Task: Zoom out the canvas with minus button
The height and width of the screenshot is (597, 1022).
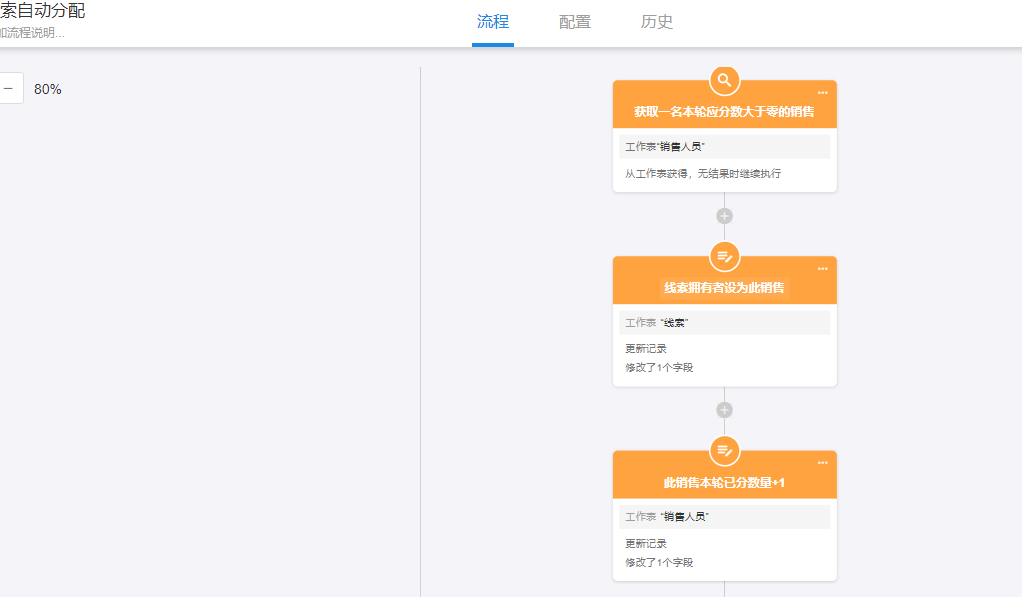Action: tap(9, 89)
